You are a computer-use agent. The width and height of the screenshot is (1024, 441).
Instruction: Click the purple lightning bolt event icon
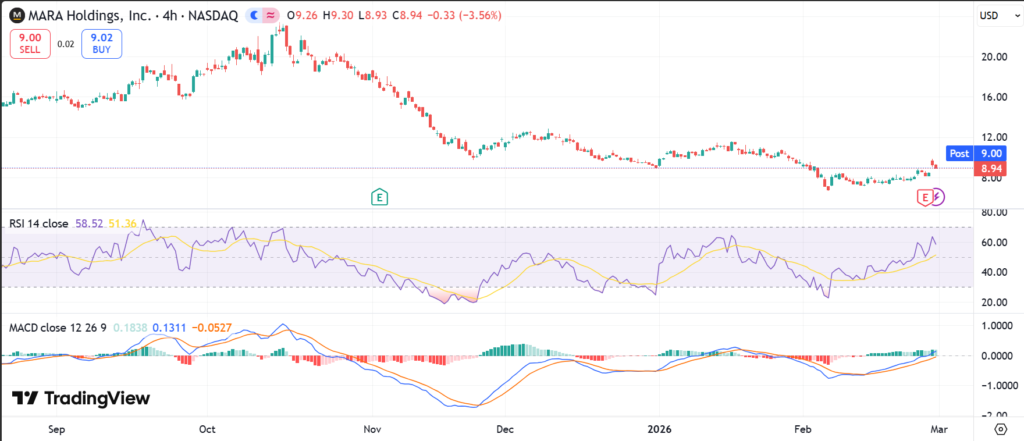[938, 198]
